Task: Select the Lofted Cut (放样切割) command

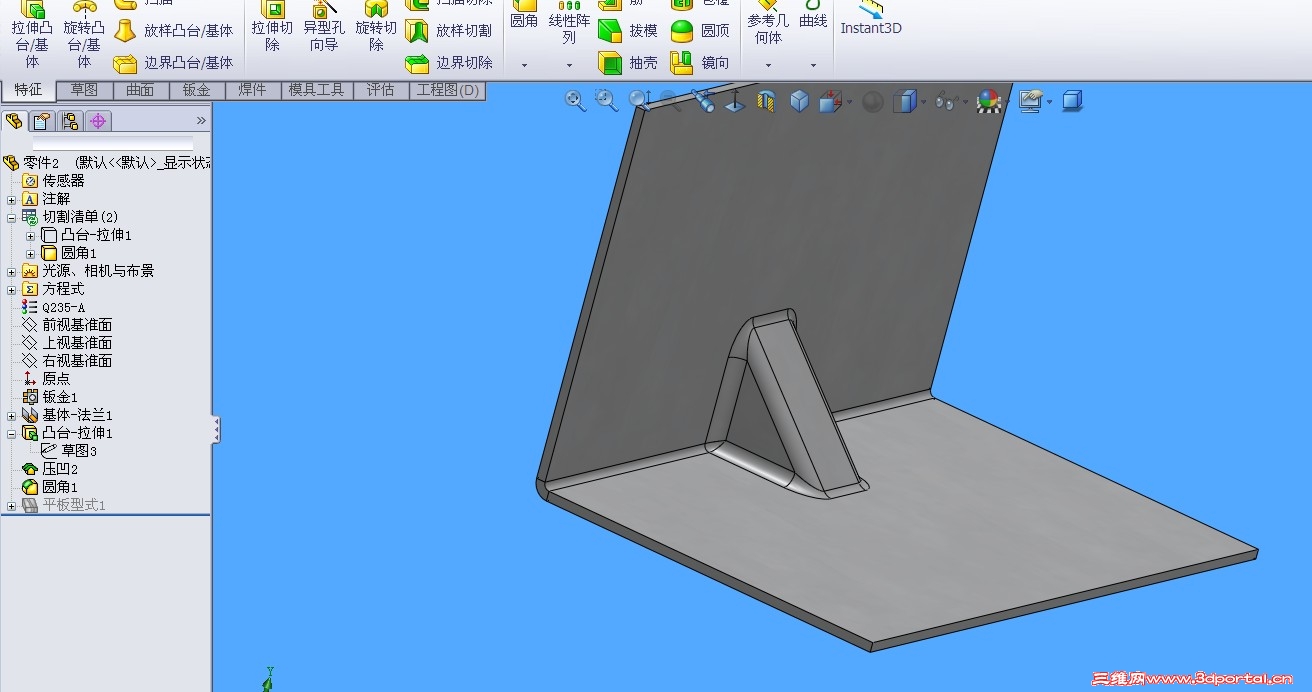Action: coord(449,31)
